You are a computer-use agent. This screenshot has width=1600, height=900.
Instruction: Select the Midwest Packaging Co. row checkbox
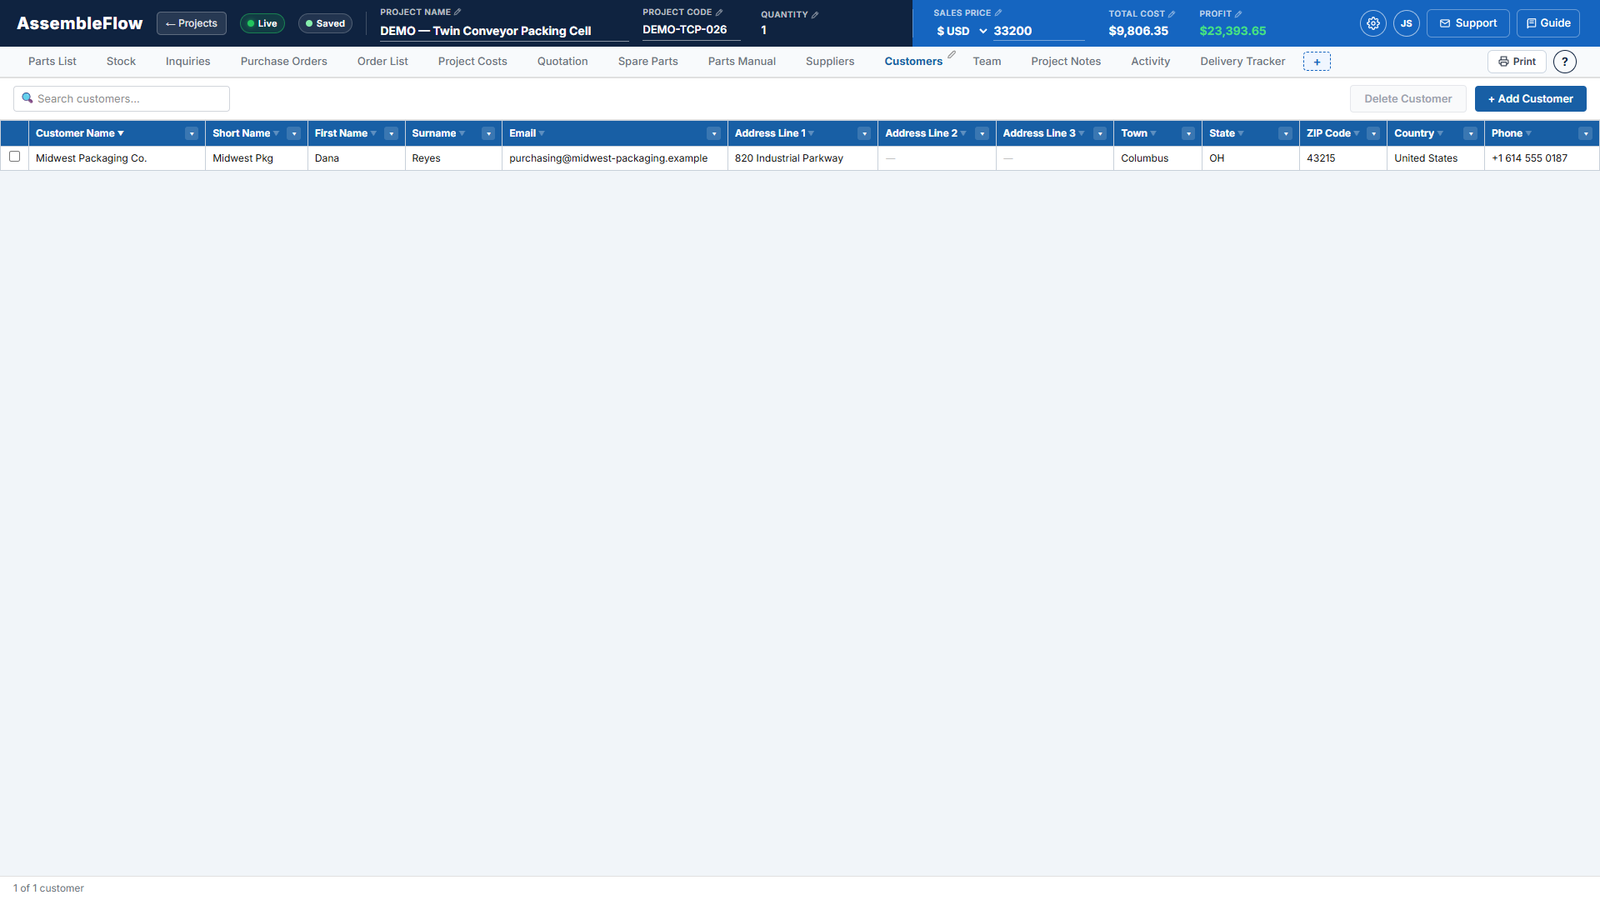point(14,157)
